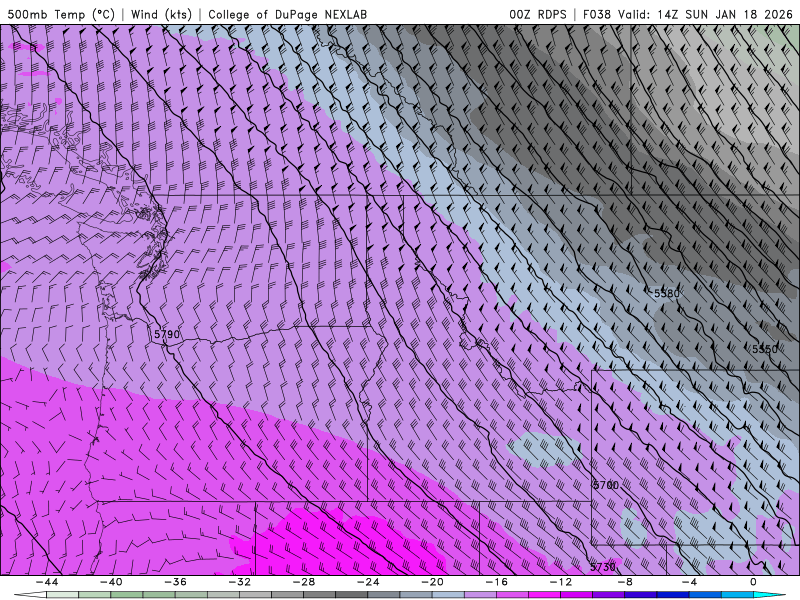This screenshot has height=600, width=800.
Task: Click the "500mb Temp (°C)" title text
Action: (61, 14)
